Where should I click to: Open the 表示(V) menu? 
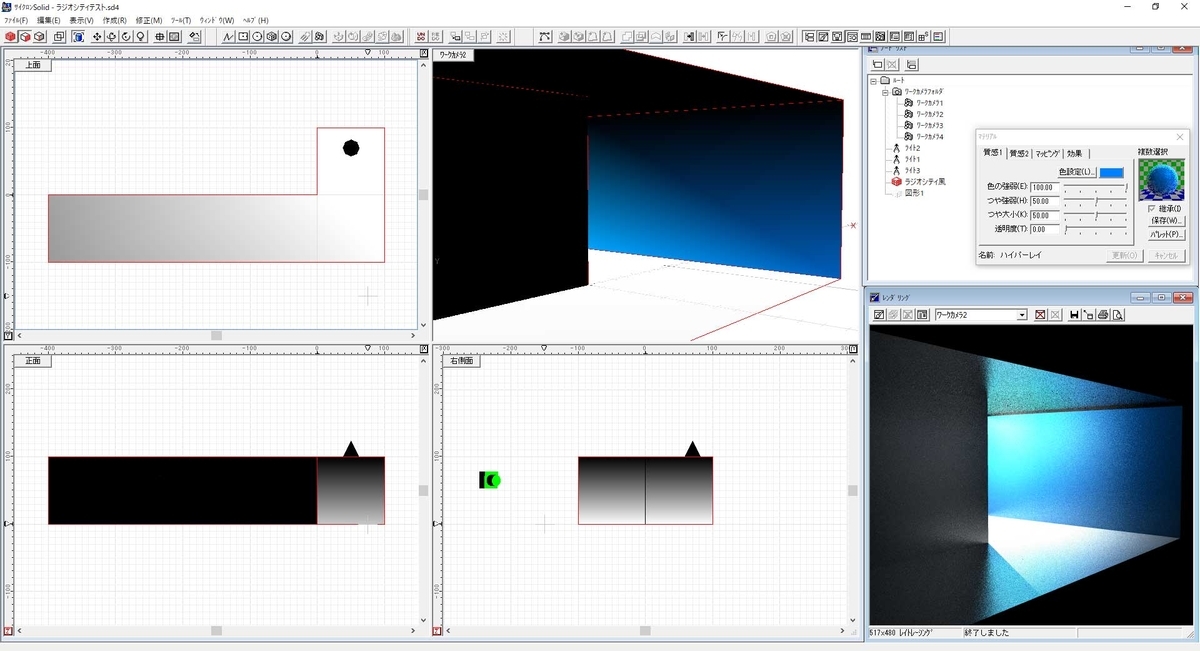(x=81, y=20)
